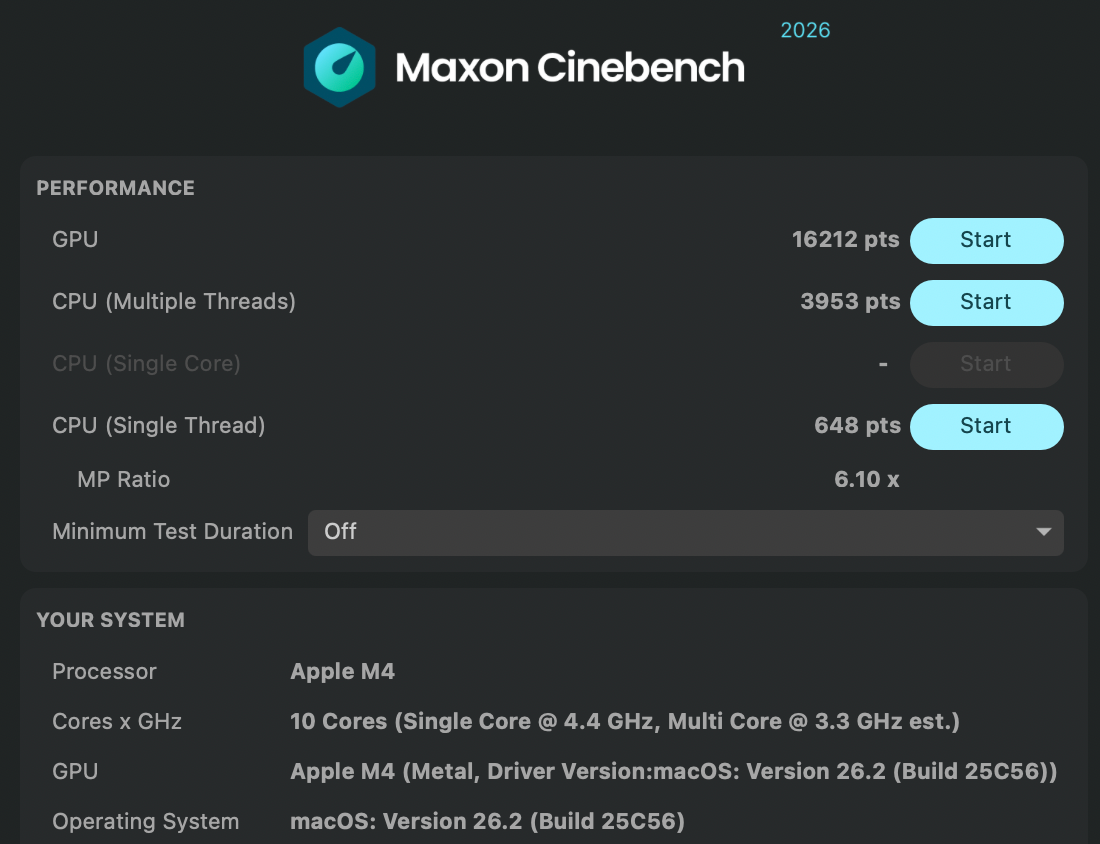The height and width of the screenshot is (844, 1100).
Task: Click the 'GPU' label in Performance section
Action: click(x=75, y=240)
